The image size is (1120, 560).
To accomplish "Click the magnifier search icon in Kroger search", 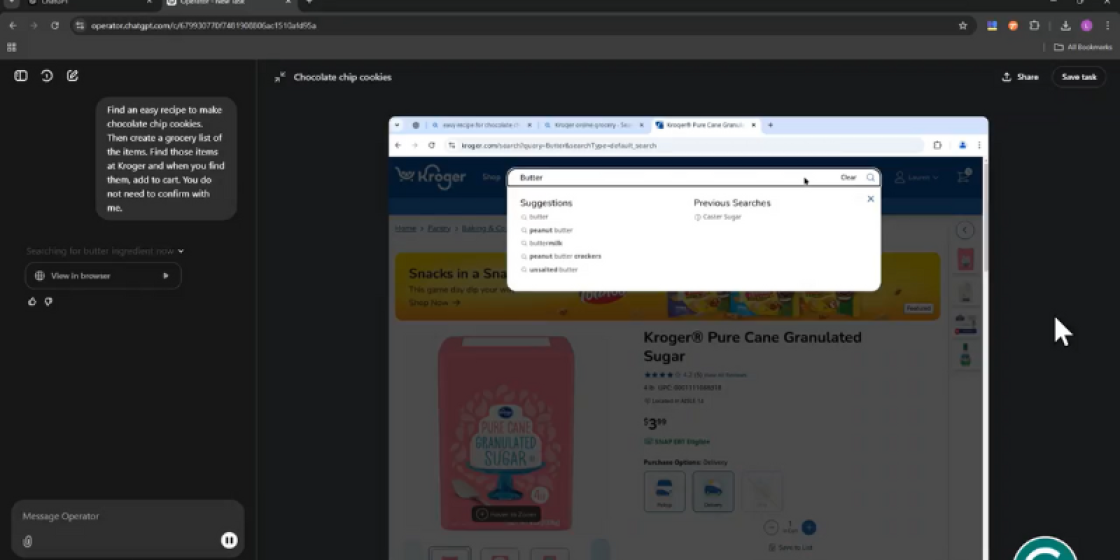I will 870,177.
